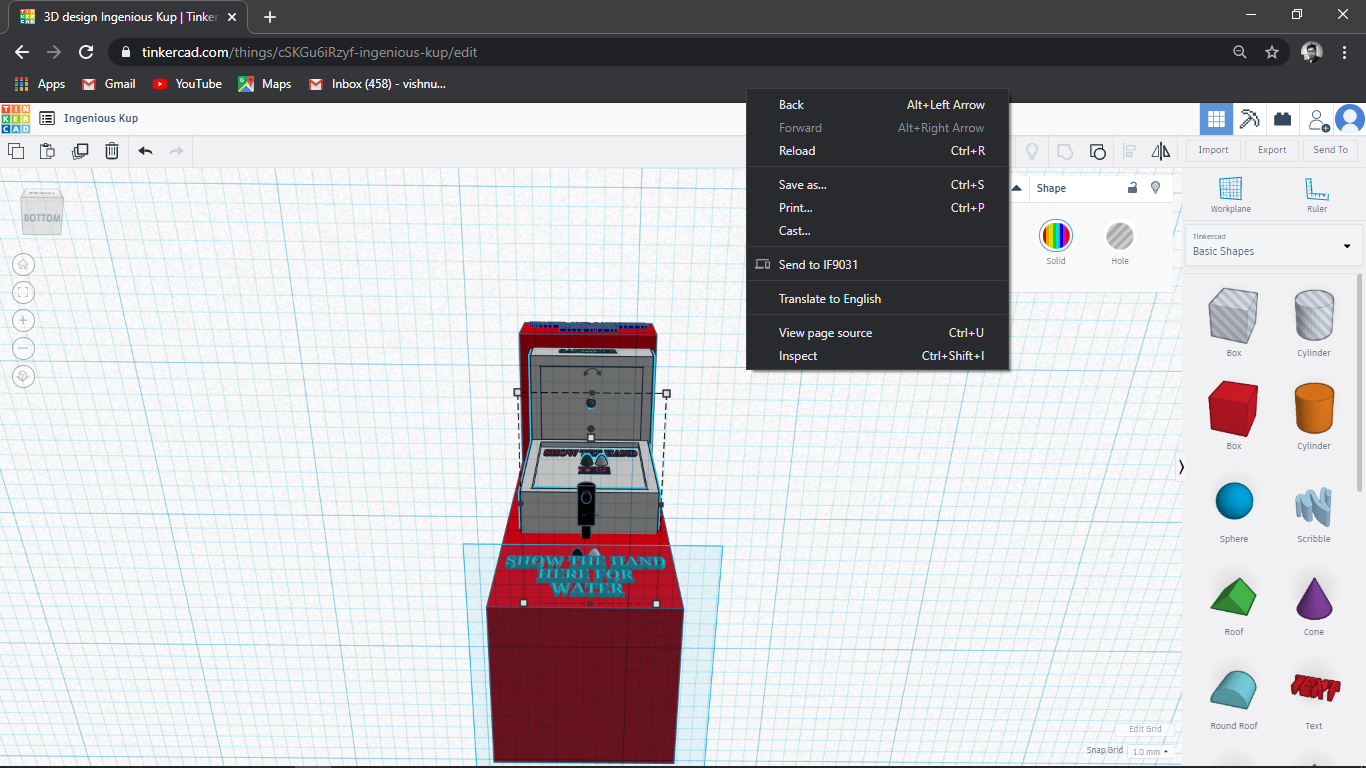The image size is (1366, 768).
Task: Toggle hide selected lightbulb in Shape panel
Action: 1156,188
